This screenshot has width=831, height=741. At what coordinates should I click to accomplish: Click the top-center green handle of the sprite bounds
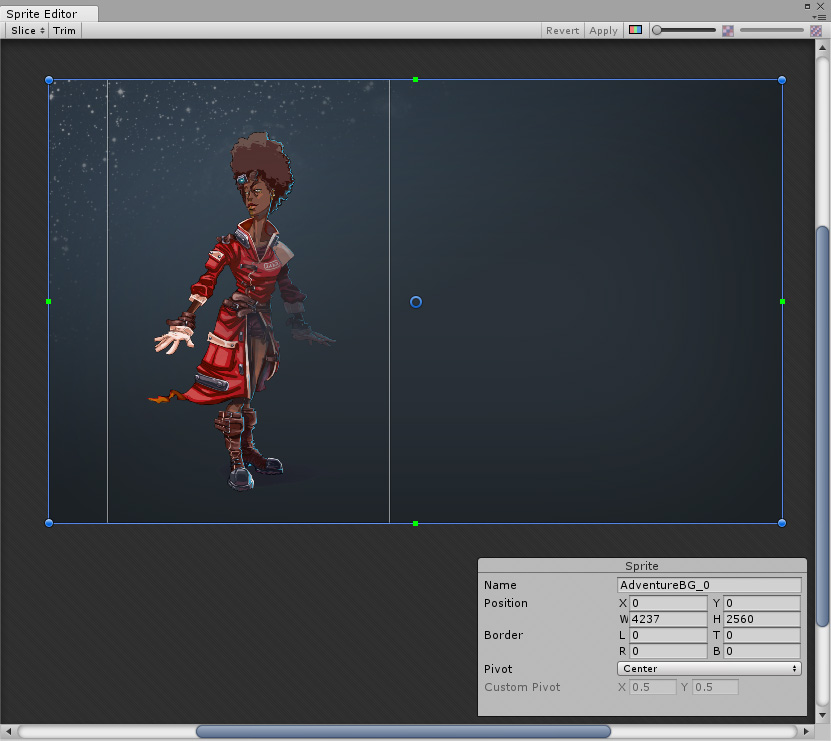(415, 80)
